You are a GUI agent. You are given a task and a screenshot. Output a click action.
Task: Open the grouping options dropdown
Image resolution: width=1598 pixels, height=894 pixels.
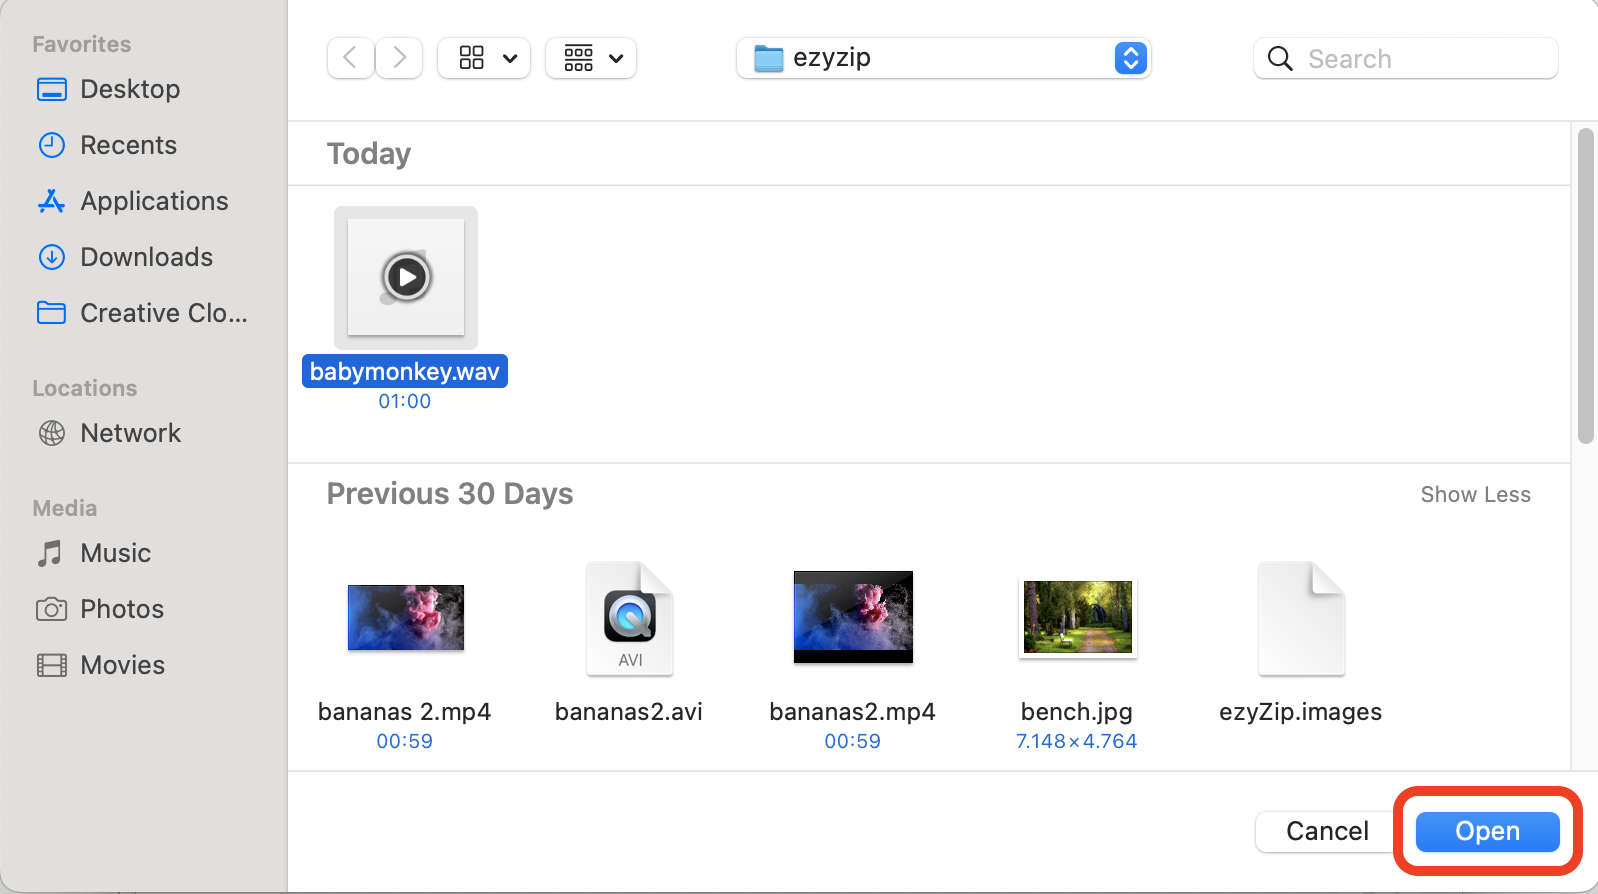click(x=591, y=58)
